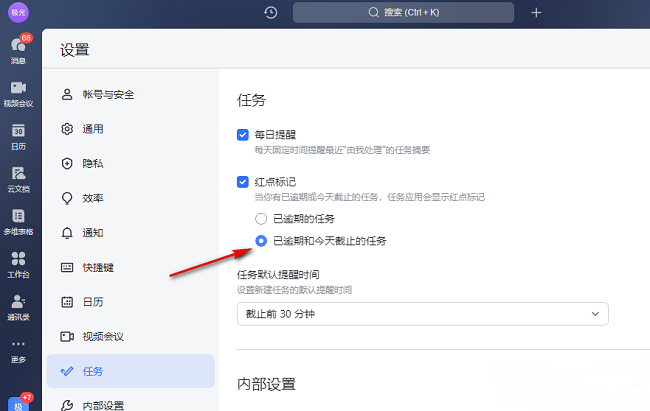This screenshot has width=650, height=411.
Task: Click the lightbulb icon for 效率
Action: (67, 198)
